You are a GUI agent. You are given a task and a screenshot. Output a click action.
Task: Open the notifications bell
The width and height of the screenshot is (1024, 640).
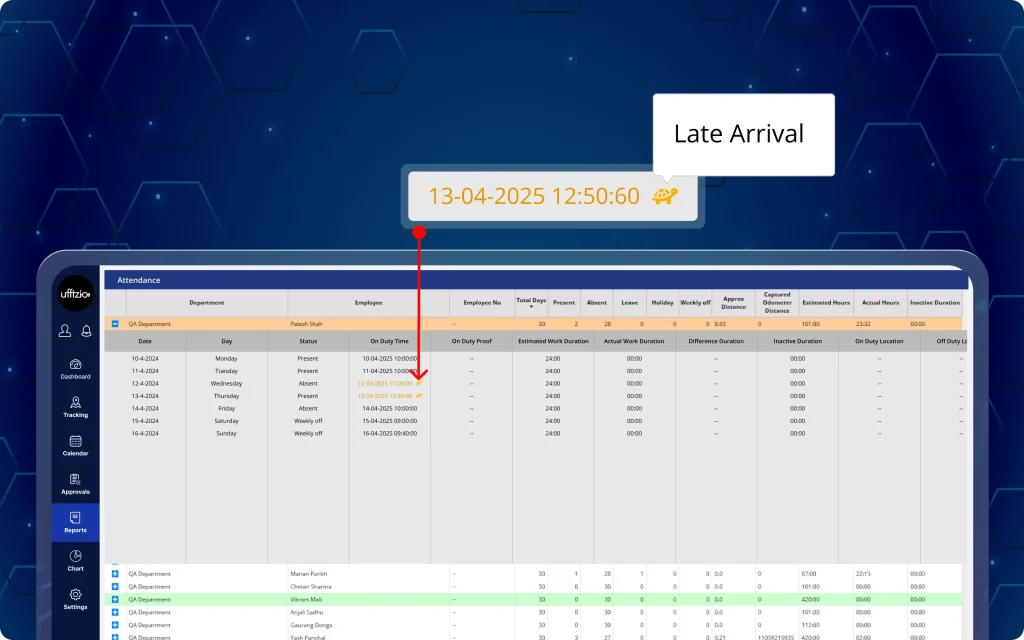pos(86,331)
